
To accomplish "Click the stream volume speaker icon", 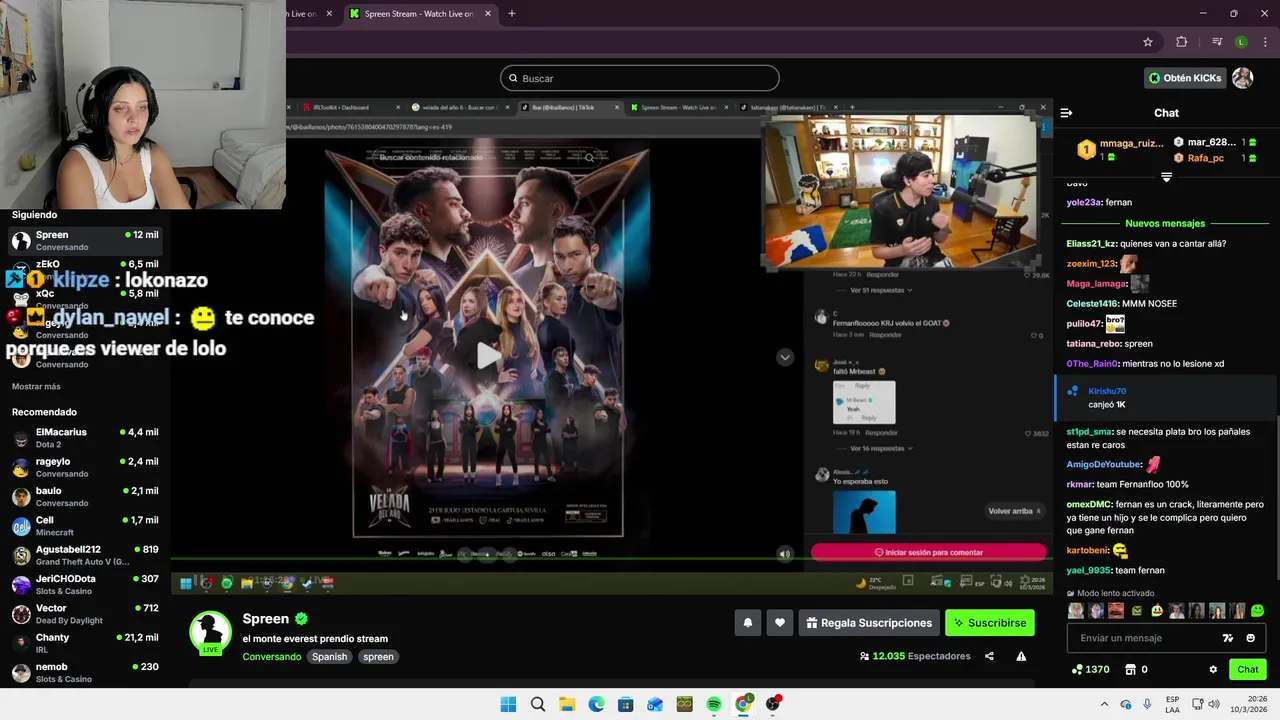I will tap(785, 553).
